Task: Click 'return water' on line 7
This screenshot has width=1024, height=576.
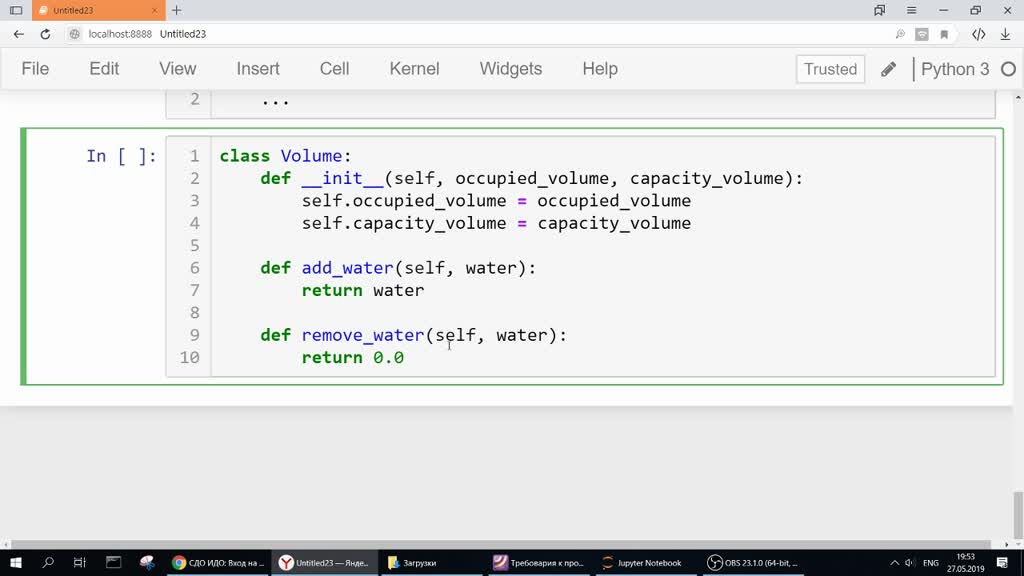Action: pos(363,290)
